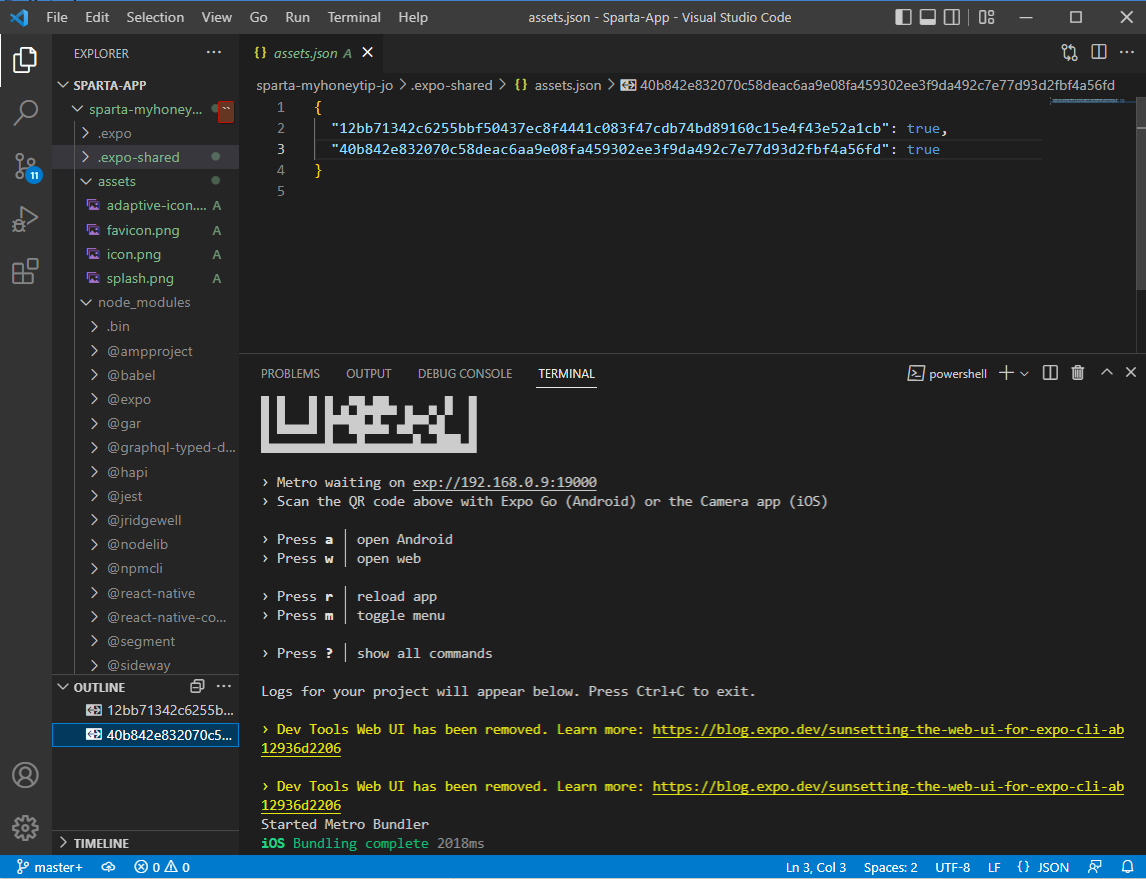Open notifications bell in status bar

click(1127, 867)
